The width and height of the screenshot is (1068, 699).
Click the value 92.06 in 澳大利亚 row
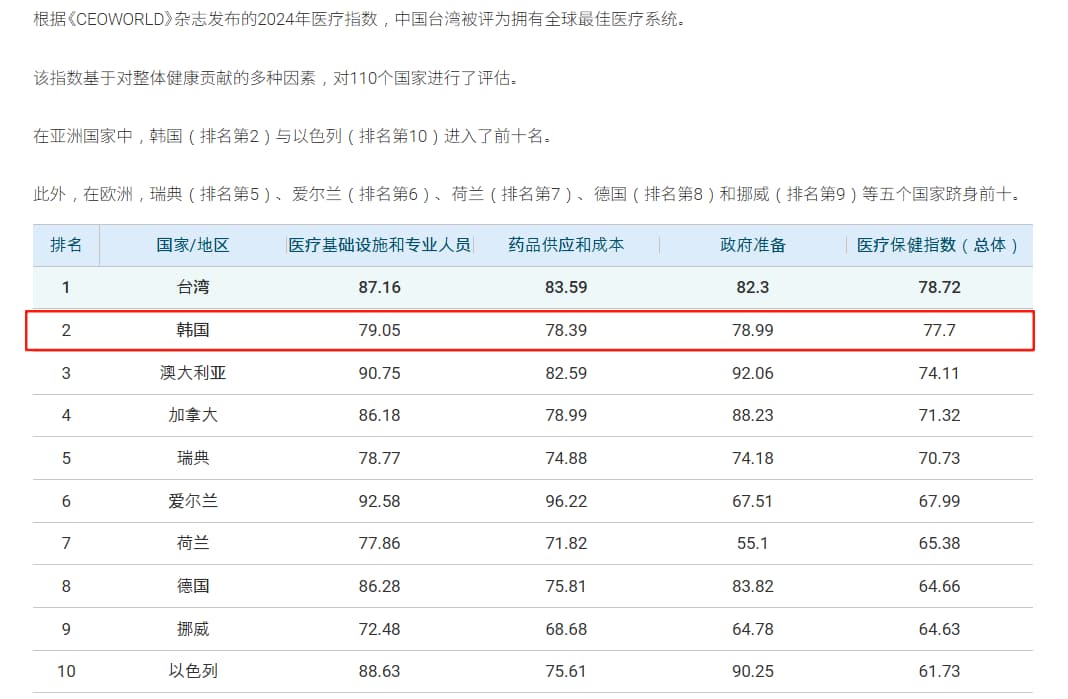pyautogui.click(x=753, y=373)
